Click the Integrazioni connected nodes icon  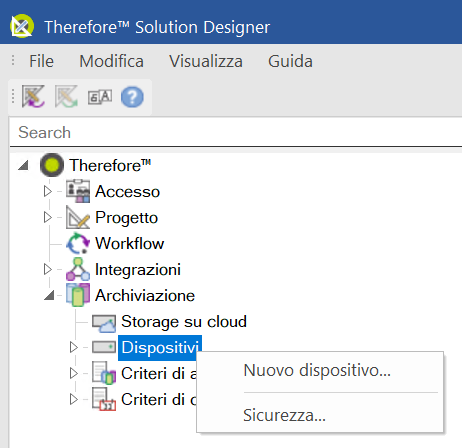tap(78, 269)
